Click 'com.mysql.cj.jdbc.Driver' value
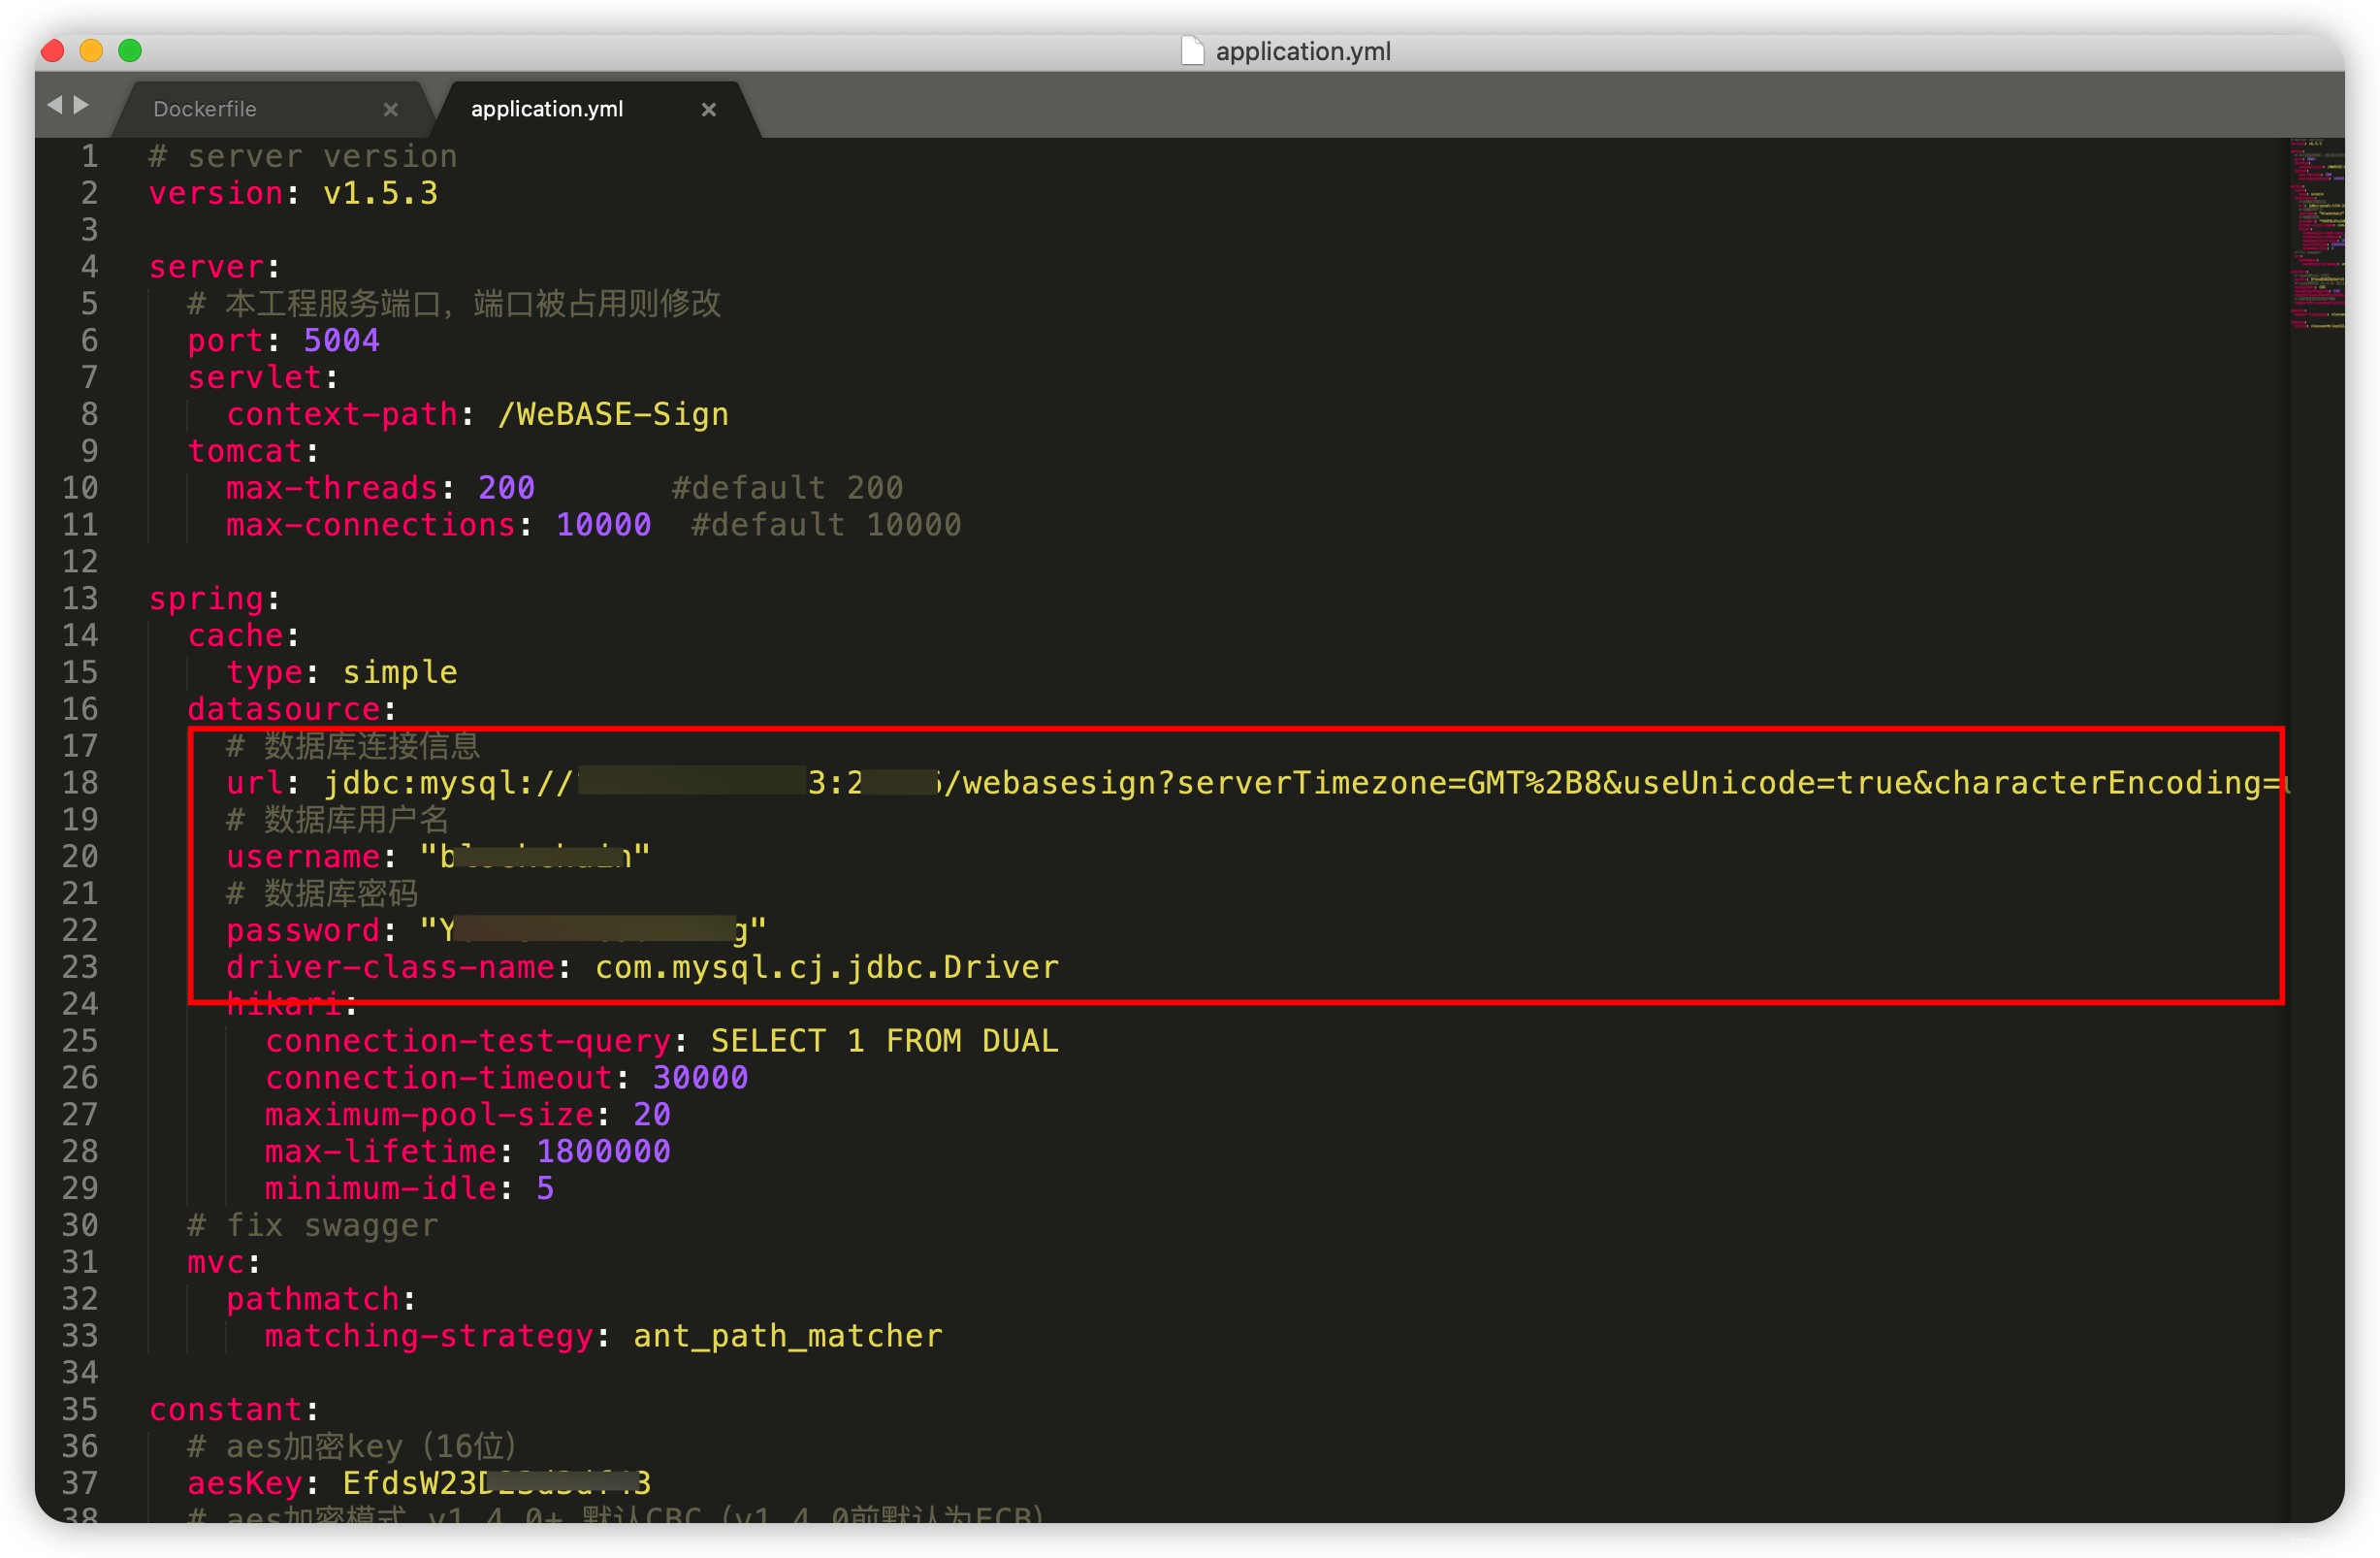 pyautogui.click(x=826, y=967)
